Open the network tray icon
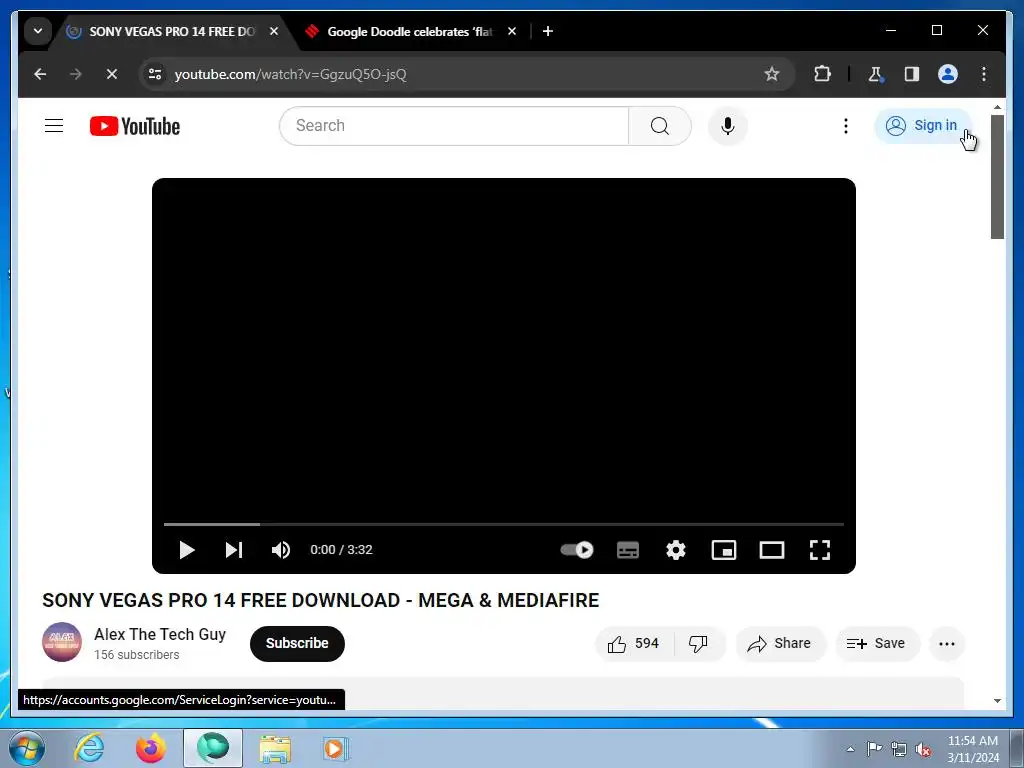 899,749
